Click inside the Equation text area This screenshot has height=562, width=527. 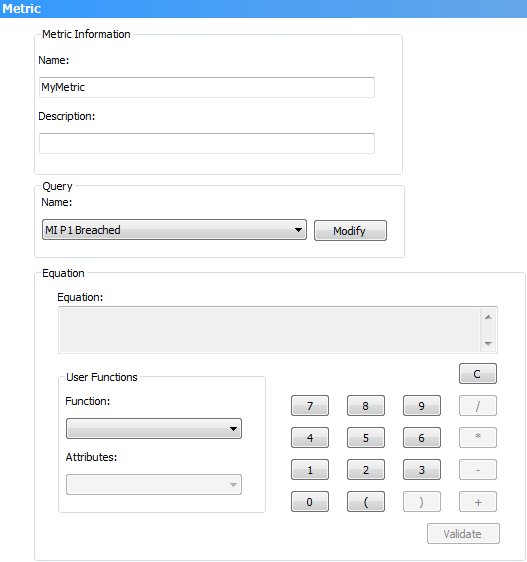coord(270,330)
